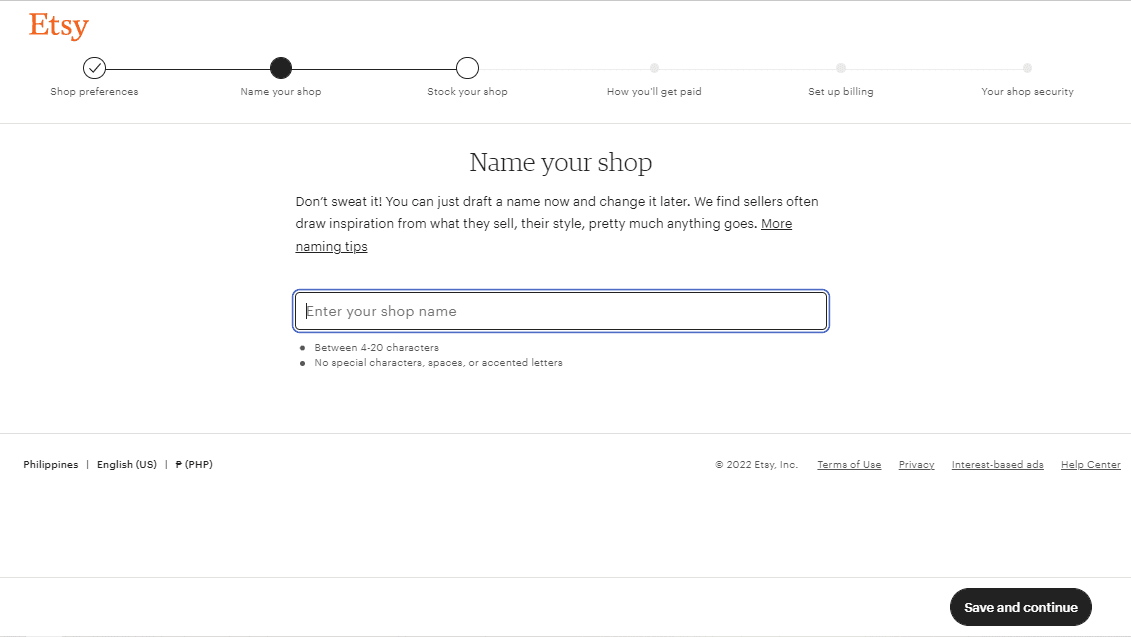This screenshot has width=1131, height=637.
Task: Open the English (US) language selector
Action: pyautogui.click(x=126, y=464)
